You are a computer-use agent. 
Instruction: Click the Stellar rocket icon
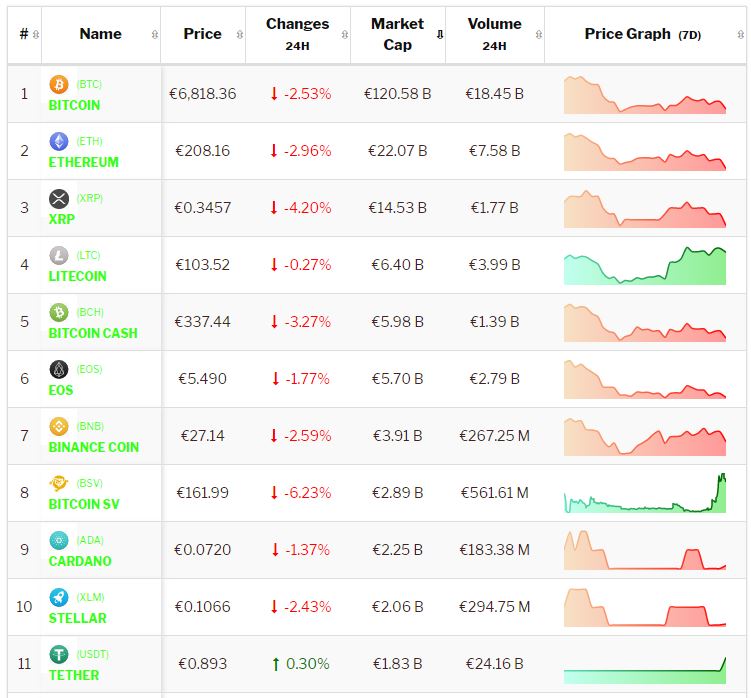click(58, 598)
